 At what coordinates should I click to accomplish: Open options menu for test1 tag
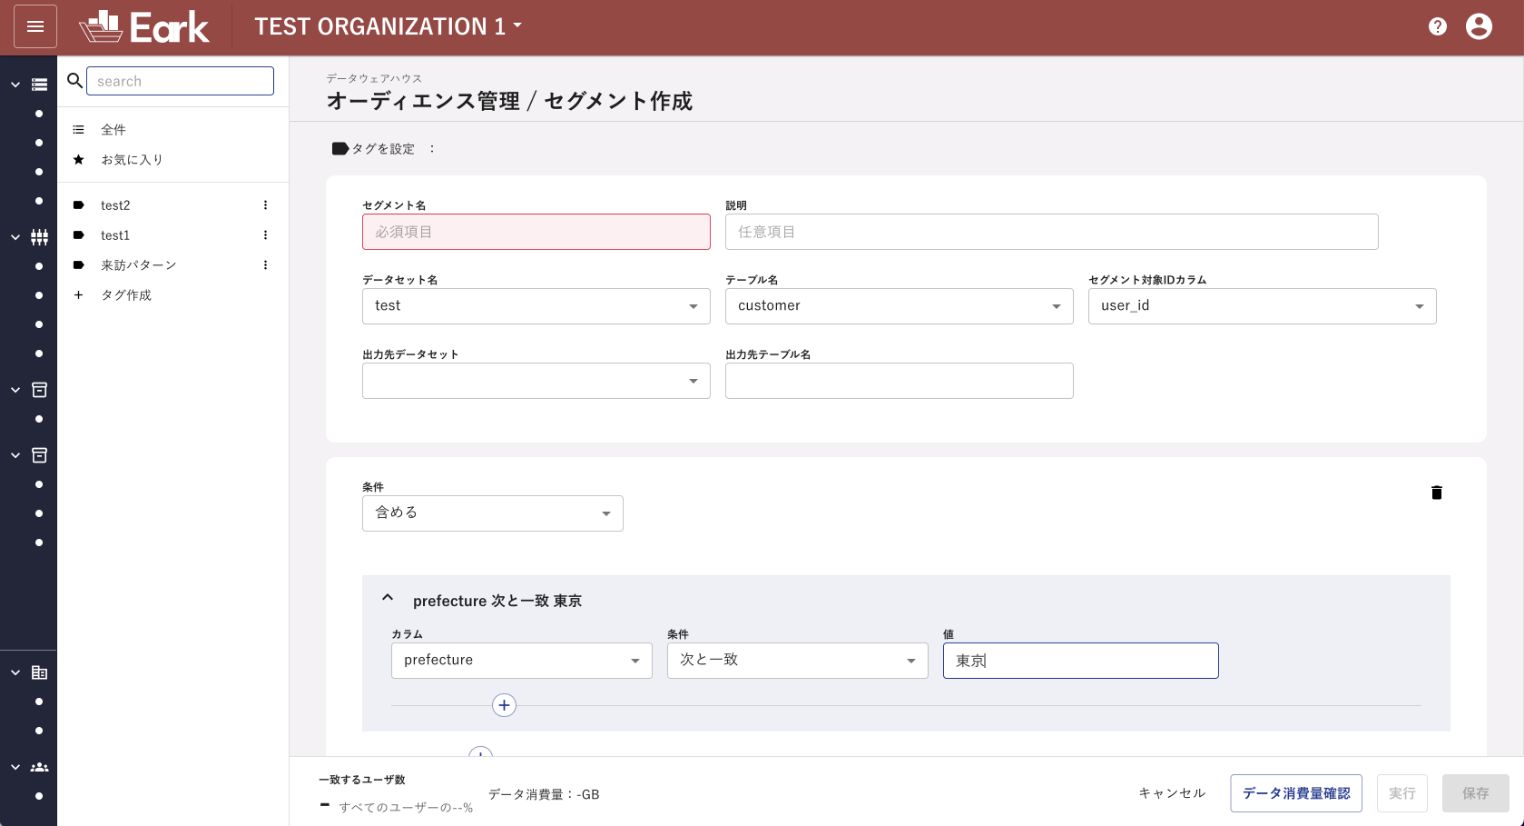tap(265, 235)
